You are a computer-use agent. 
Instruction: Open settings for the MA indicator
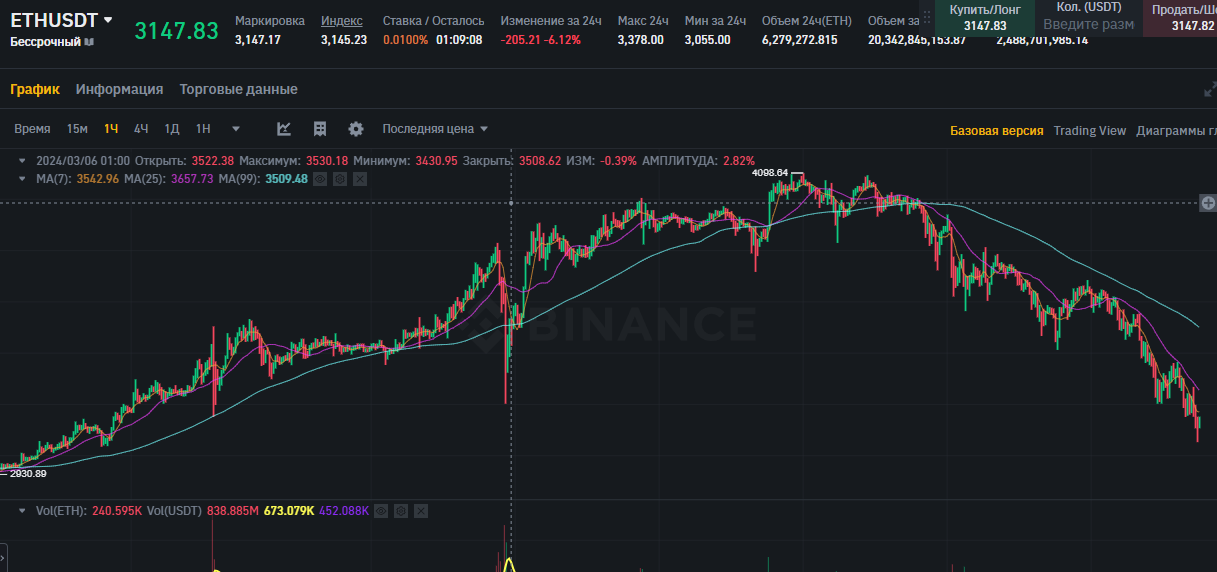(340, 179)
